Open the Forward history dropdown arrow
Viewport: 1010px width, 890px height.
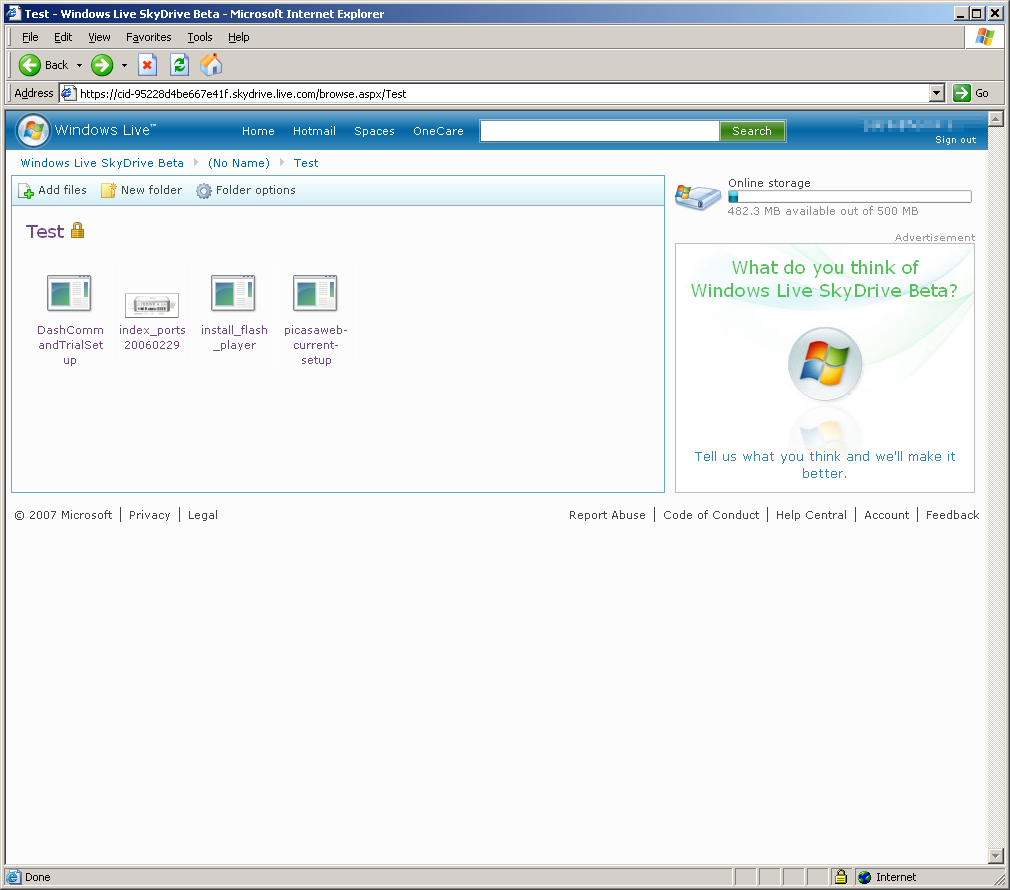[x=124, y=65]
